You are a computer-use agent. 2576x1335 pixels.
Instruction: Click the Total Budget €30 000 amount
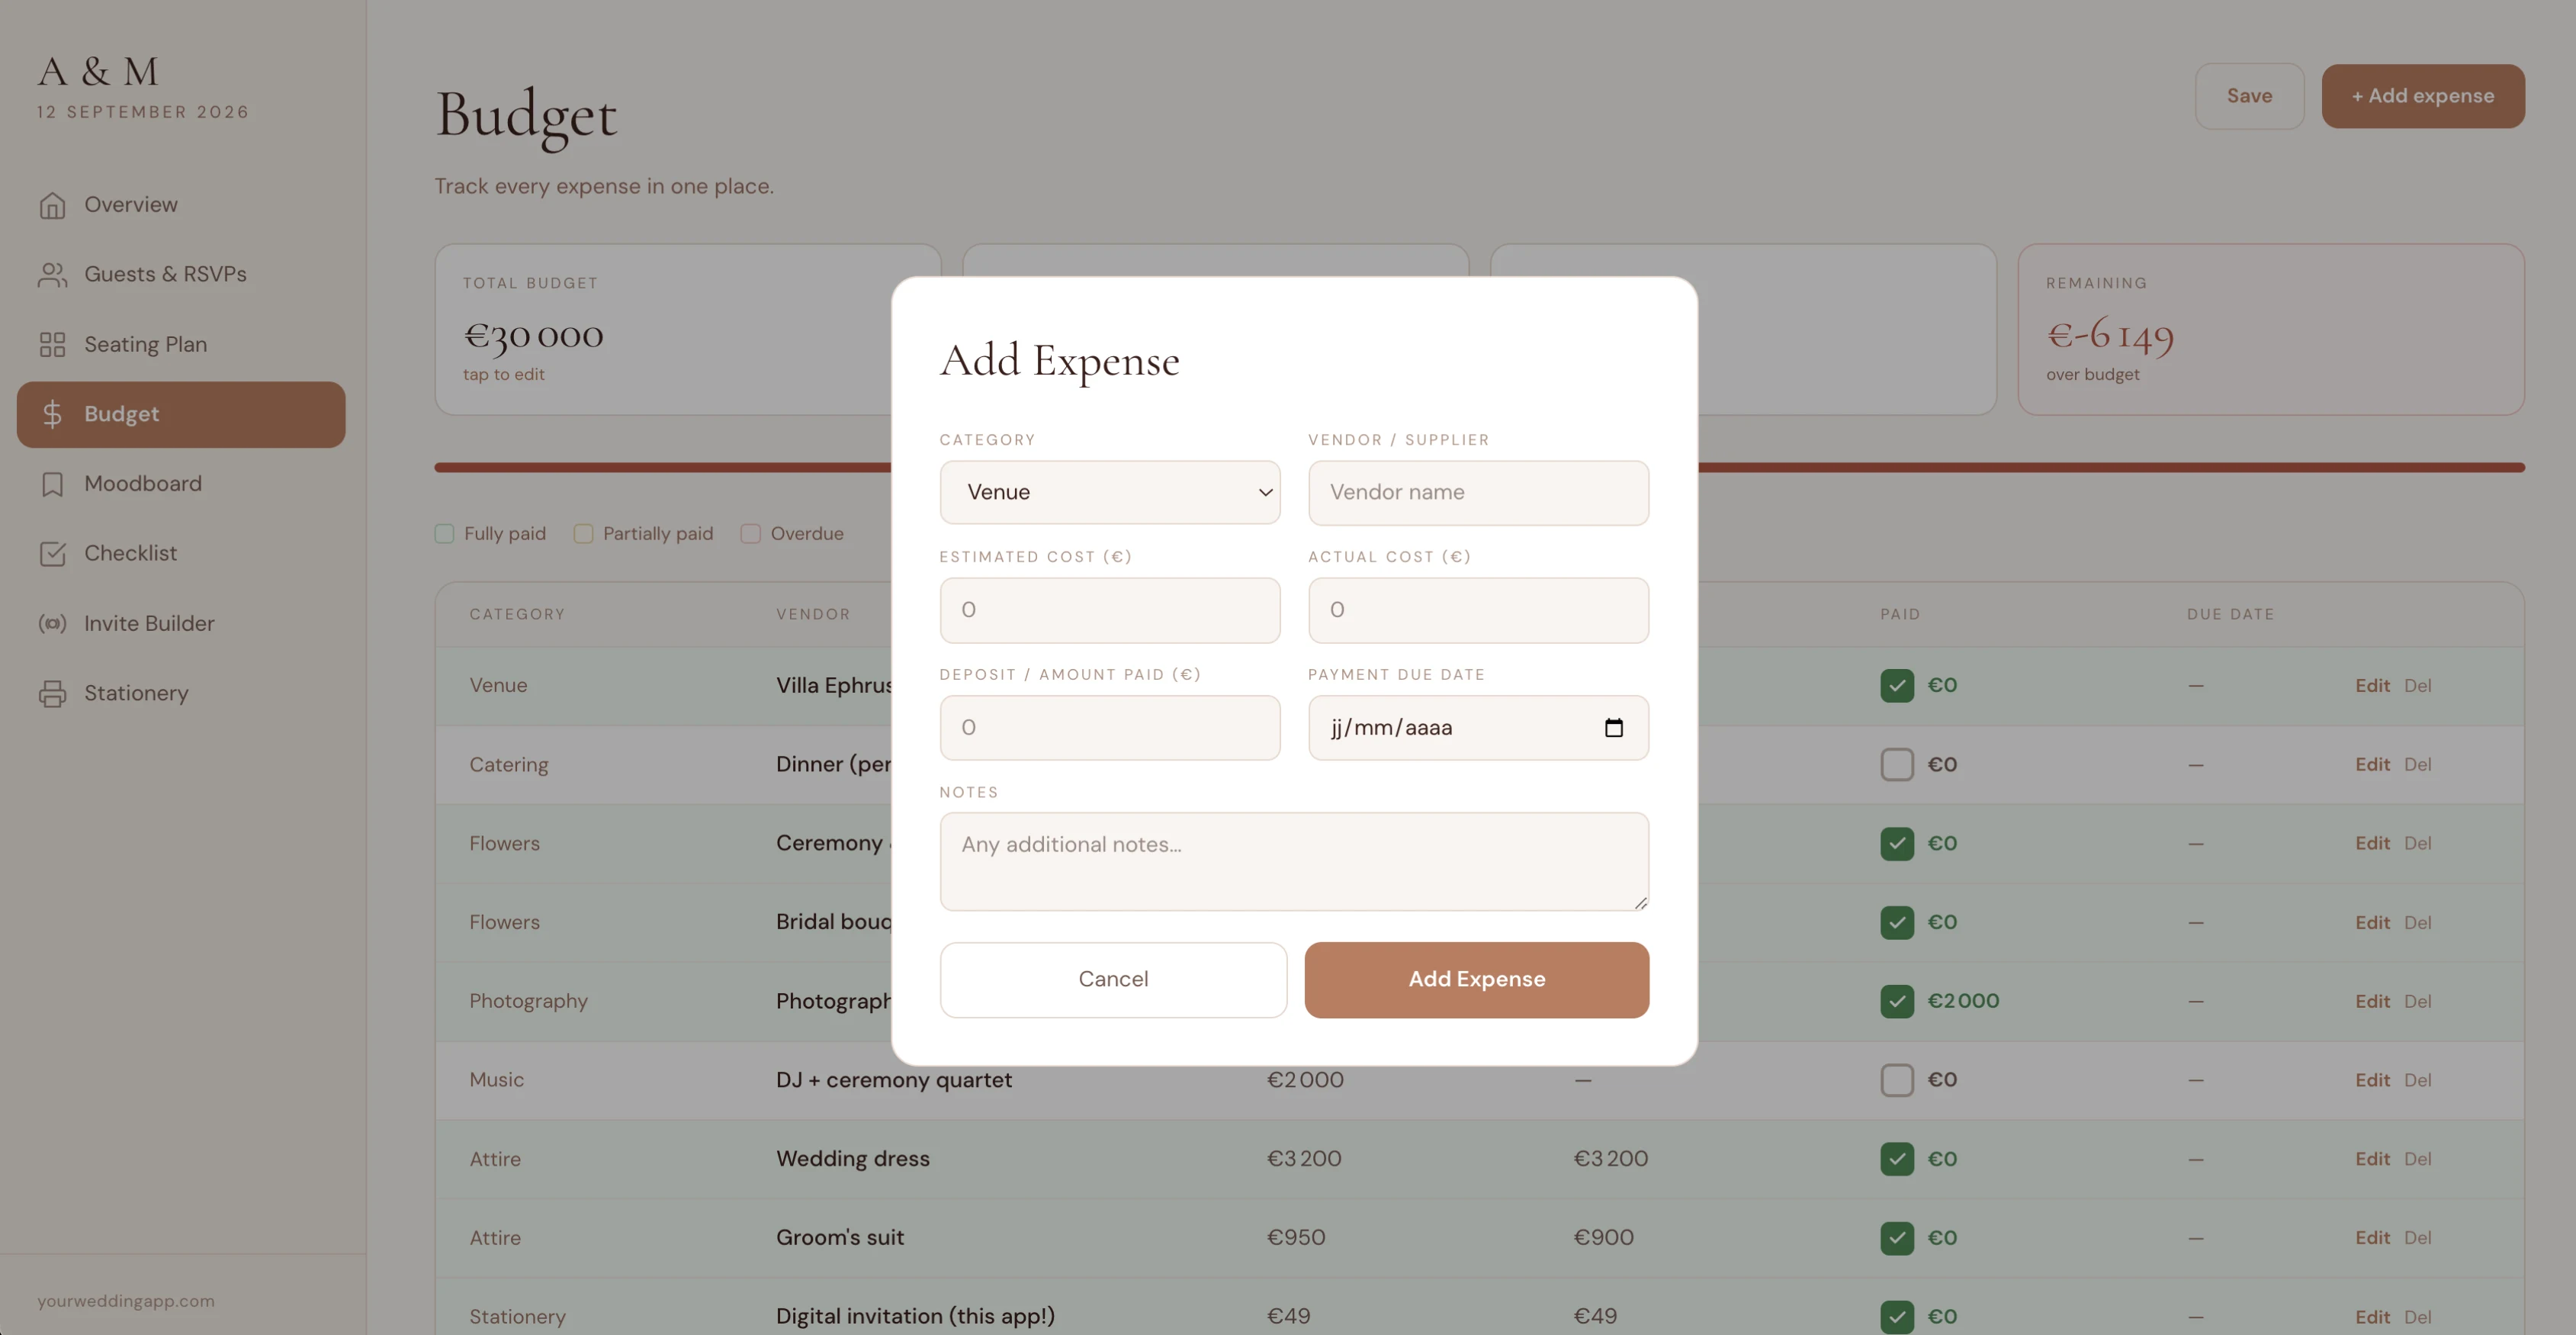(533, 336)
